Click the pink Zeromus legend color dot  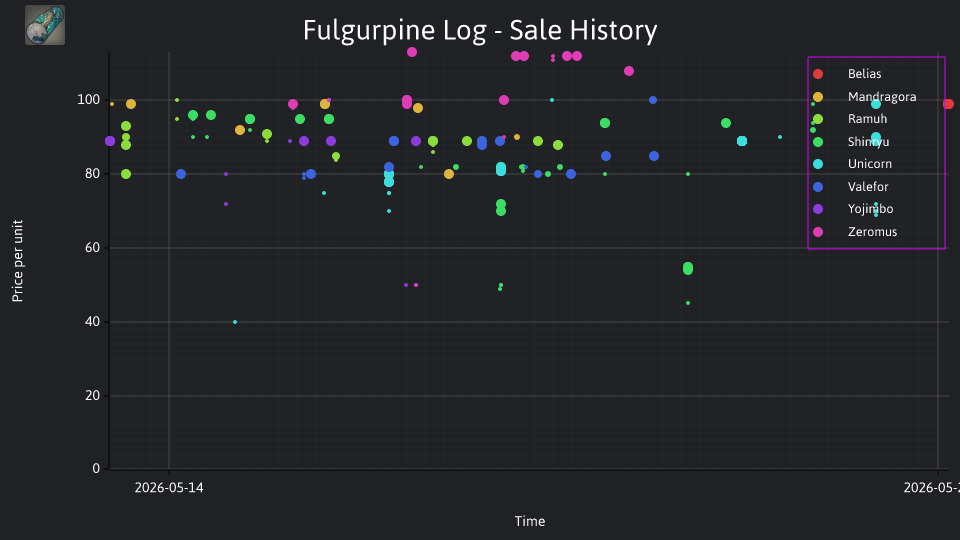click(x=818, y=232)
